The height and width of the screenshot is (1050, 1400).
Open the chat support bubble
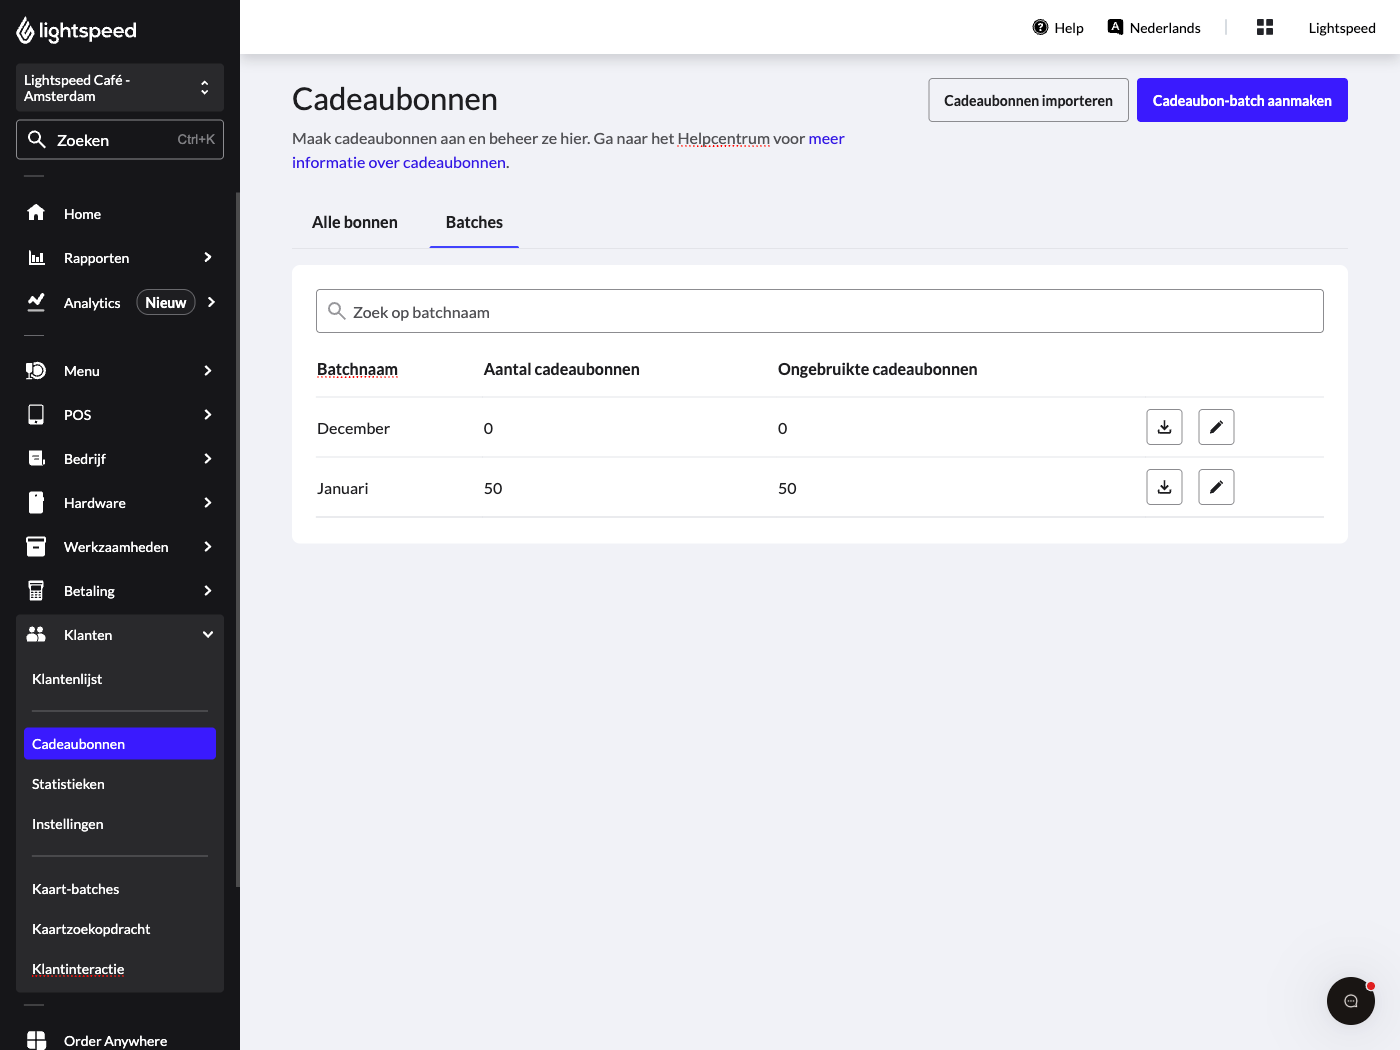(x=1351, y=1000)
